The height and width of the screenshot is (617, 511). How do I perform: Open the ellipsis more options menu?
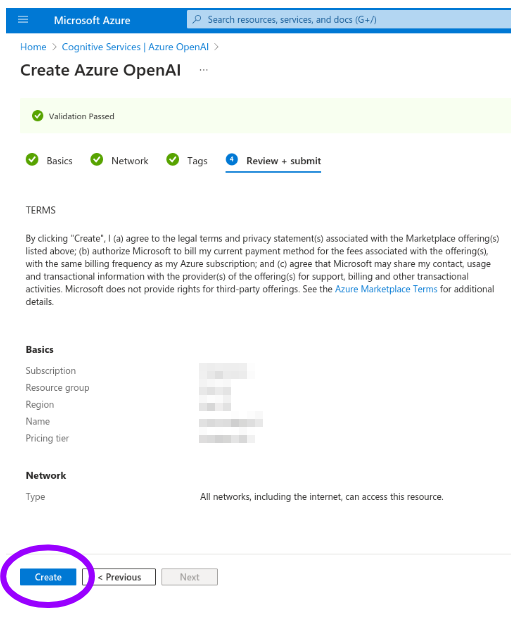(203, 70)
